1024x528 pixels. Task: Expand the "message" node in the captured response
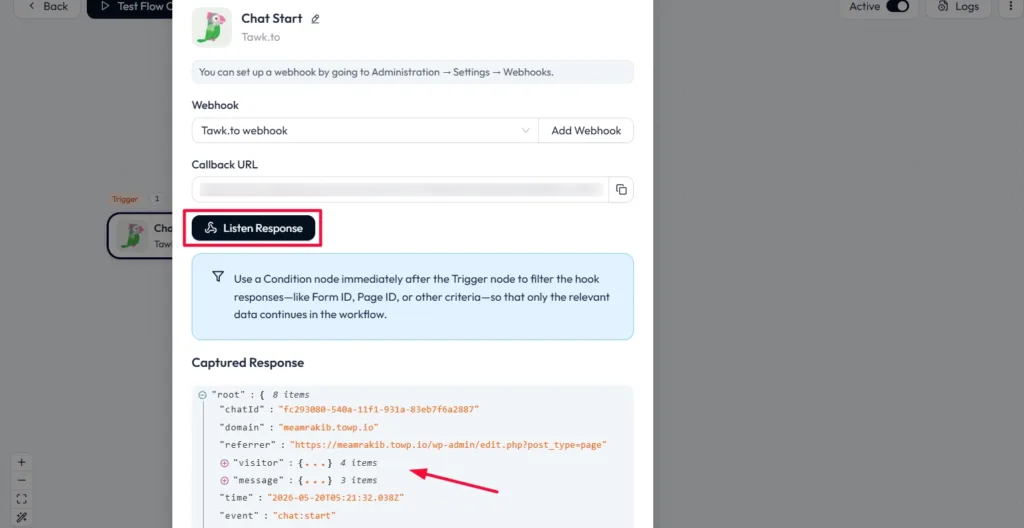[x=225, y=480]
